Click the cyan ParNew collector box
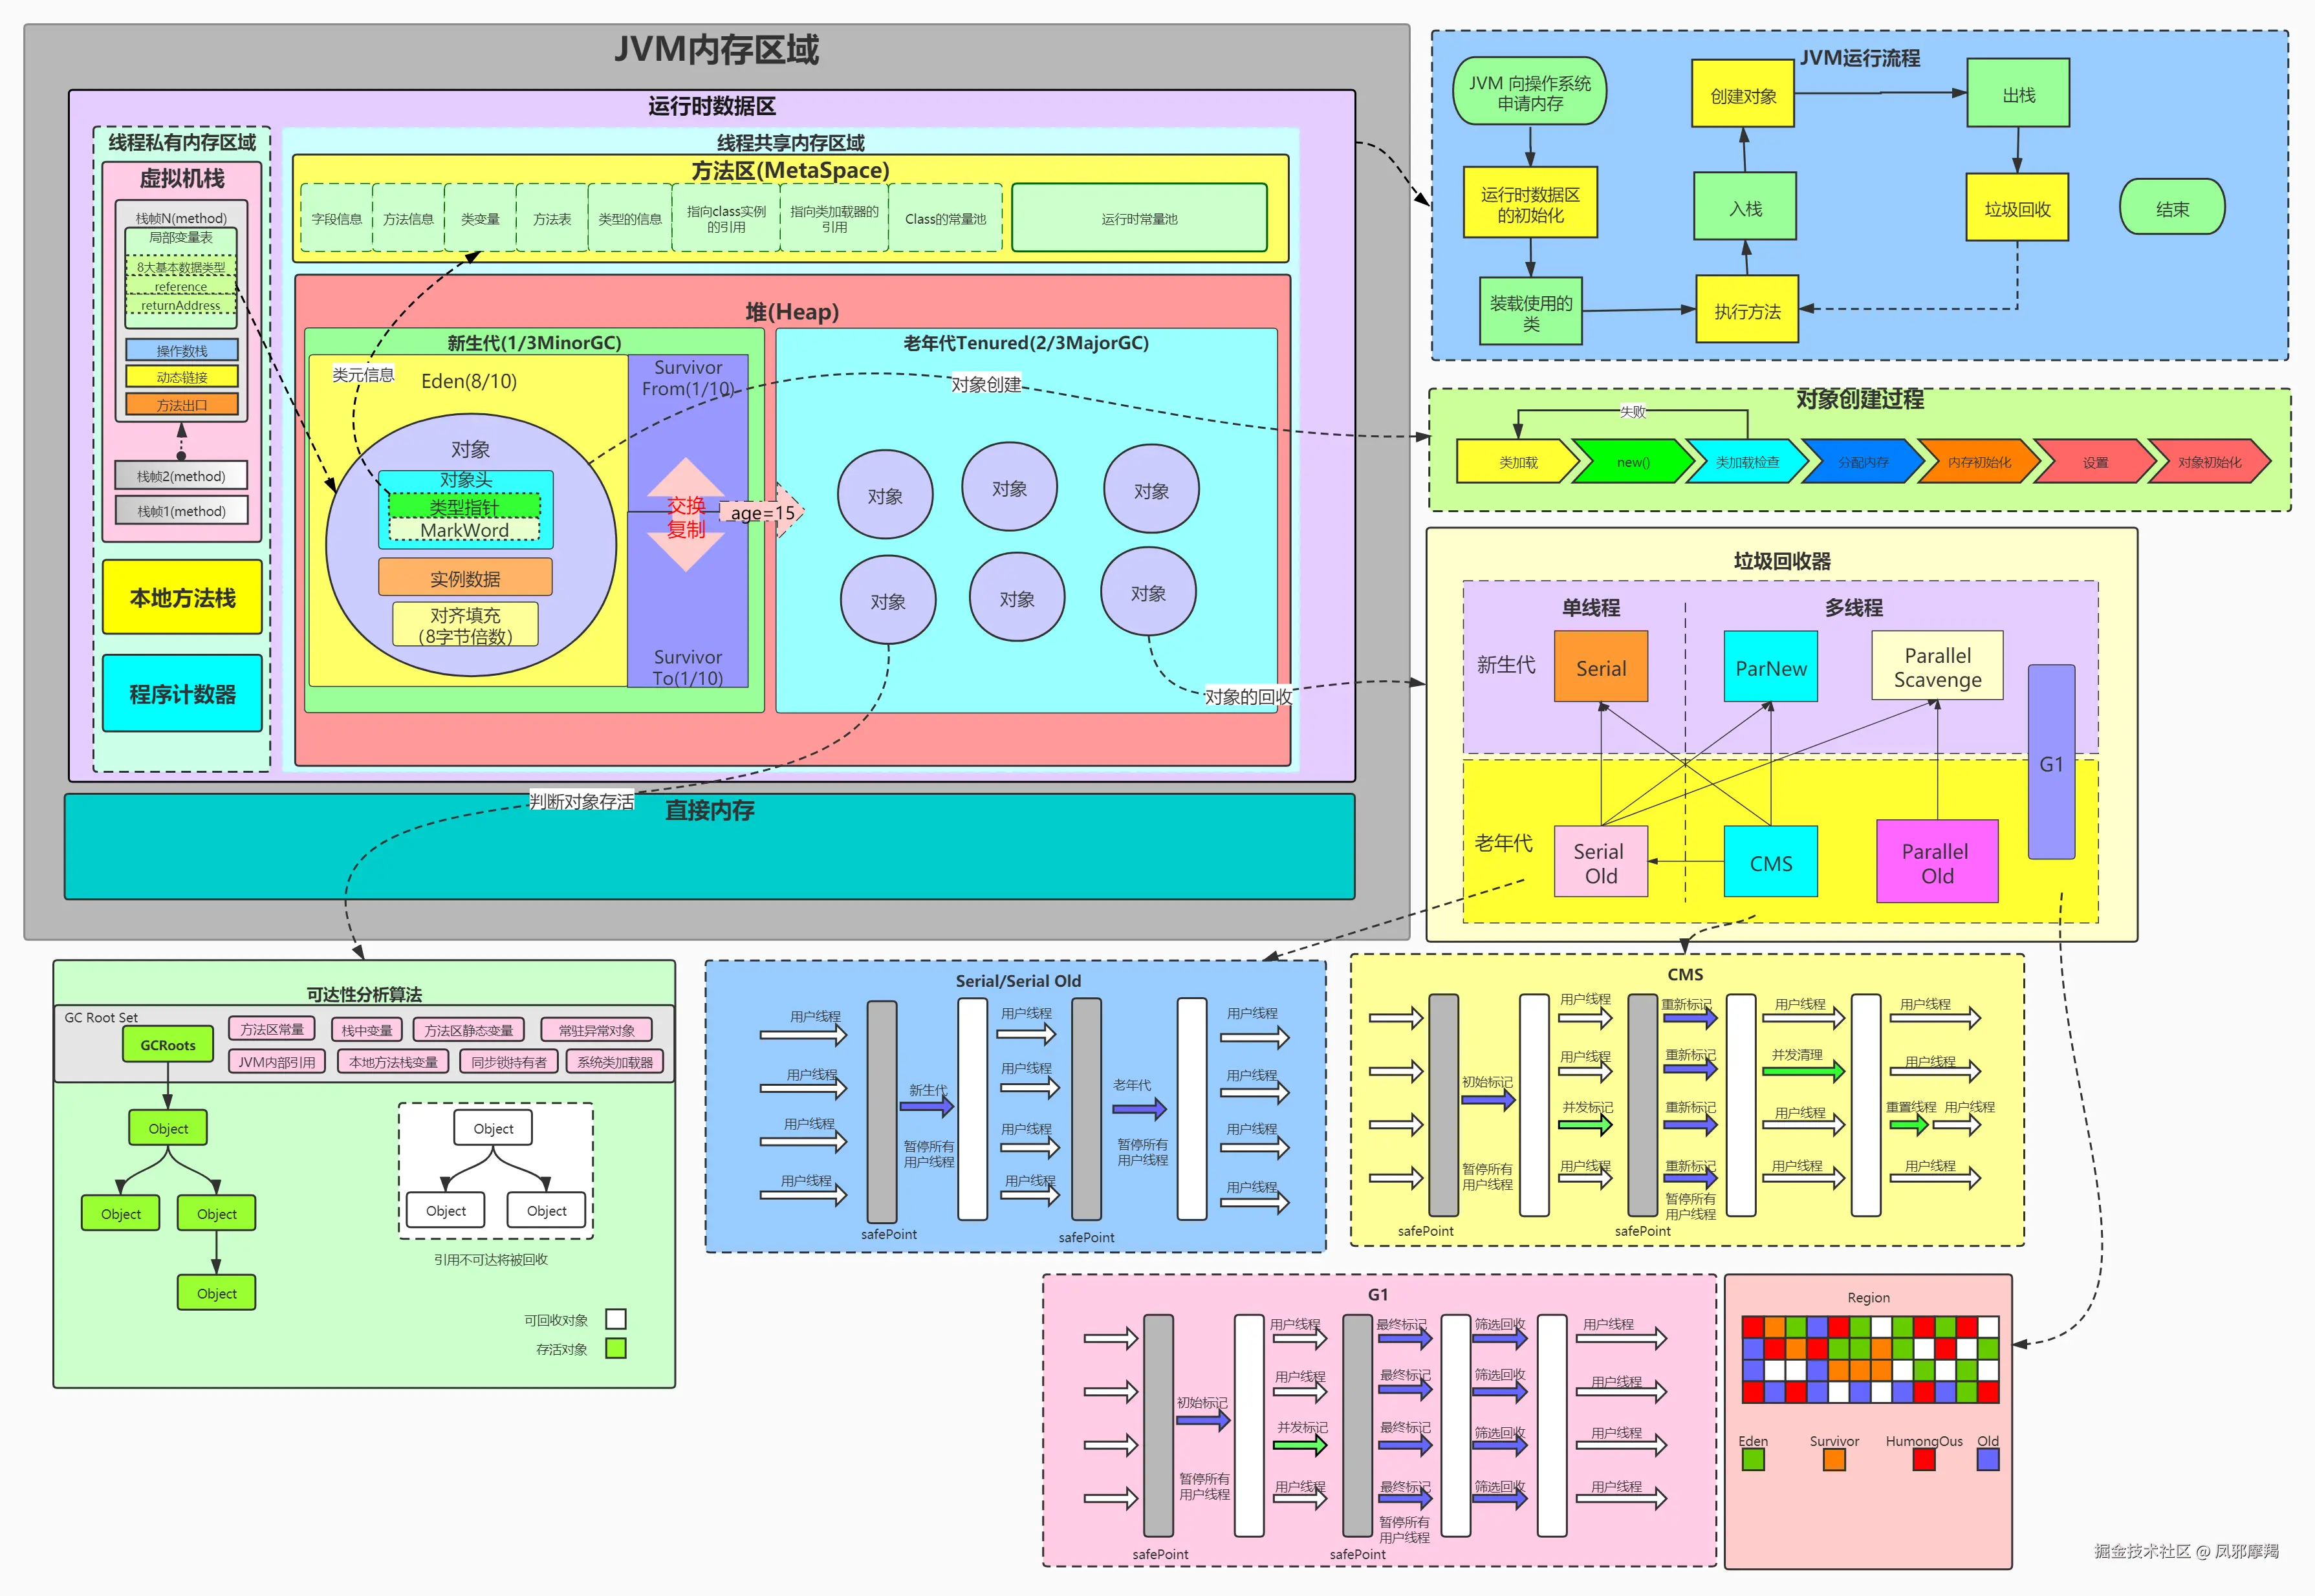Image resolution: width=2315 pixels, height=1596 pixels. point(1770,667)
